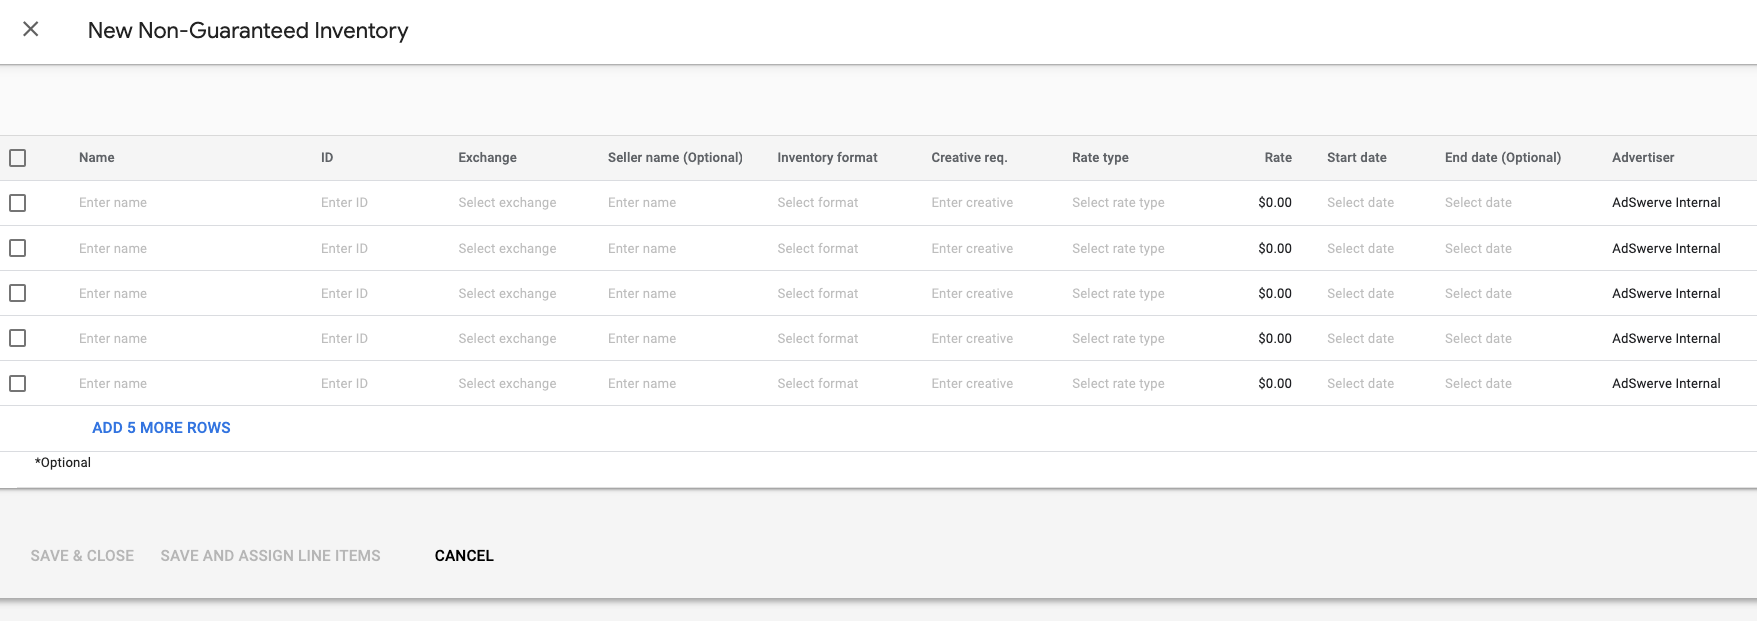Check the second row's checkbox
Viewport: 1757px width, 621px height.
click(x=18, y=248)
